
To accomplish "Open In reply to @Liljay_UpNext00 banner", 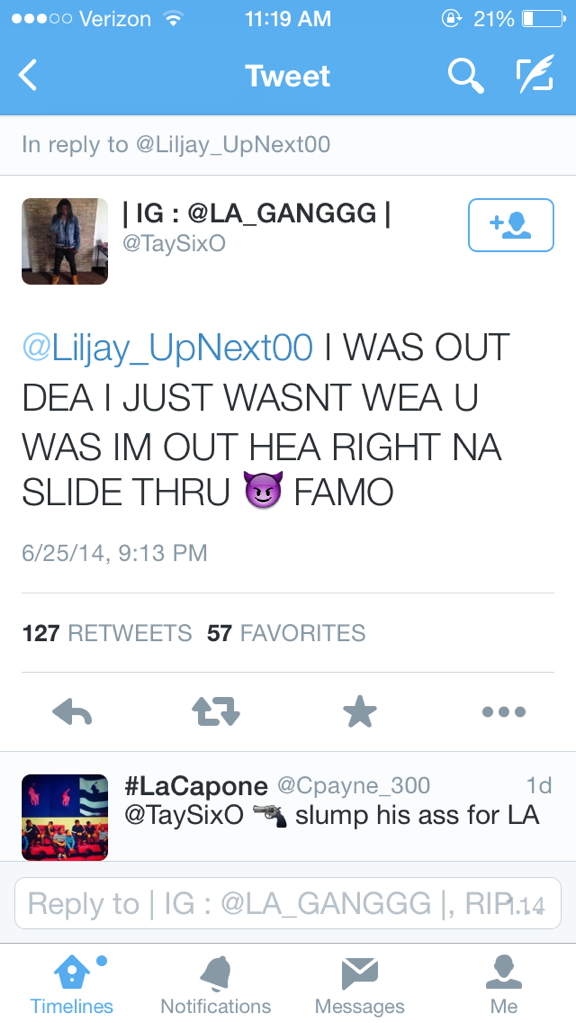I will (x=288, y=145).
